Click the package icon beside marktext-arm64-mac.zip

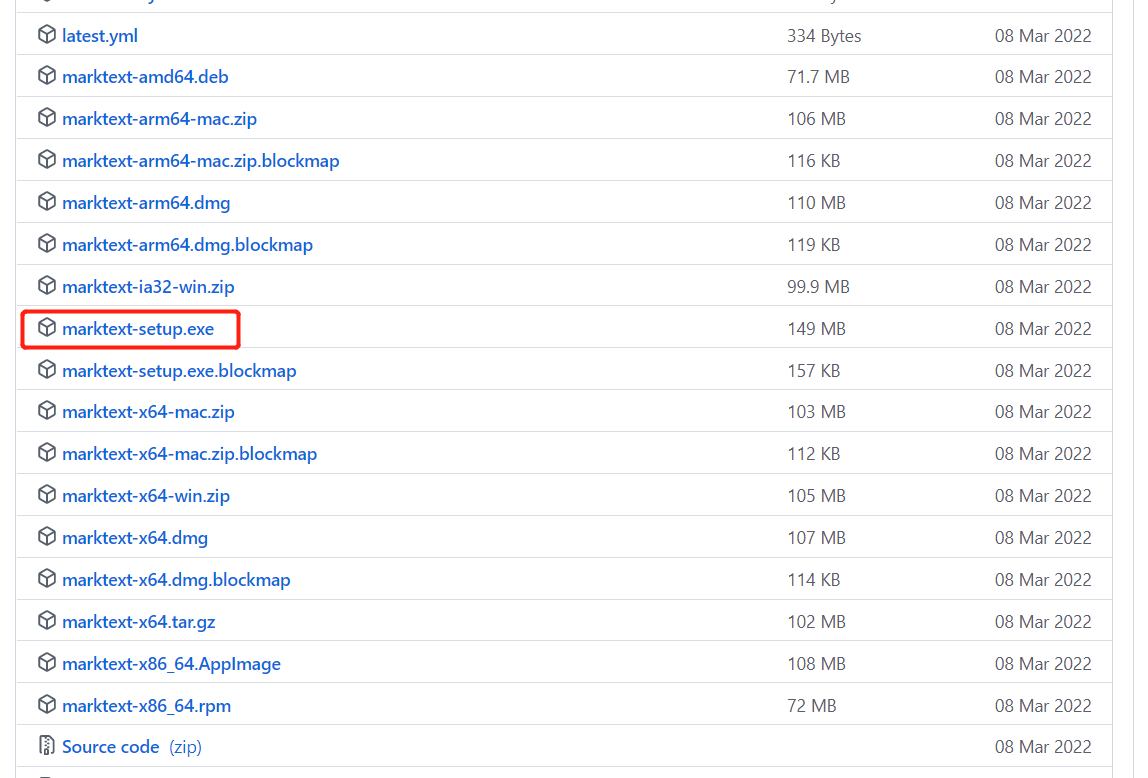(x=47, y=117)
